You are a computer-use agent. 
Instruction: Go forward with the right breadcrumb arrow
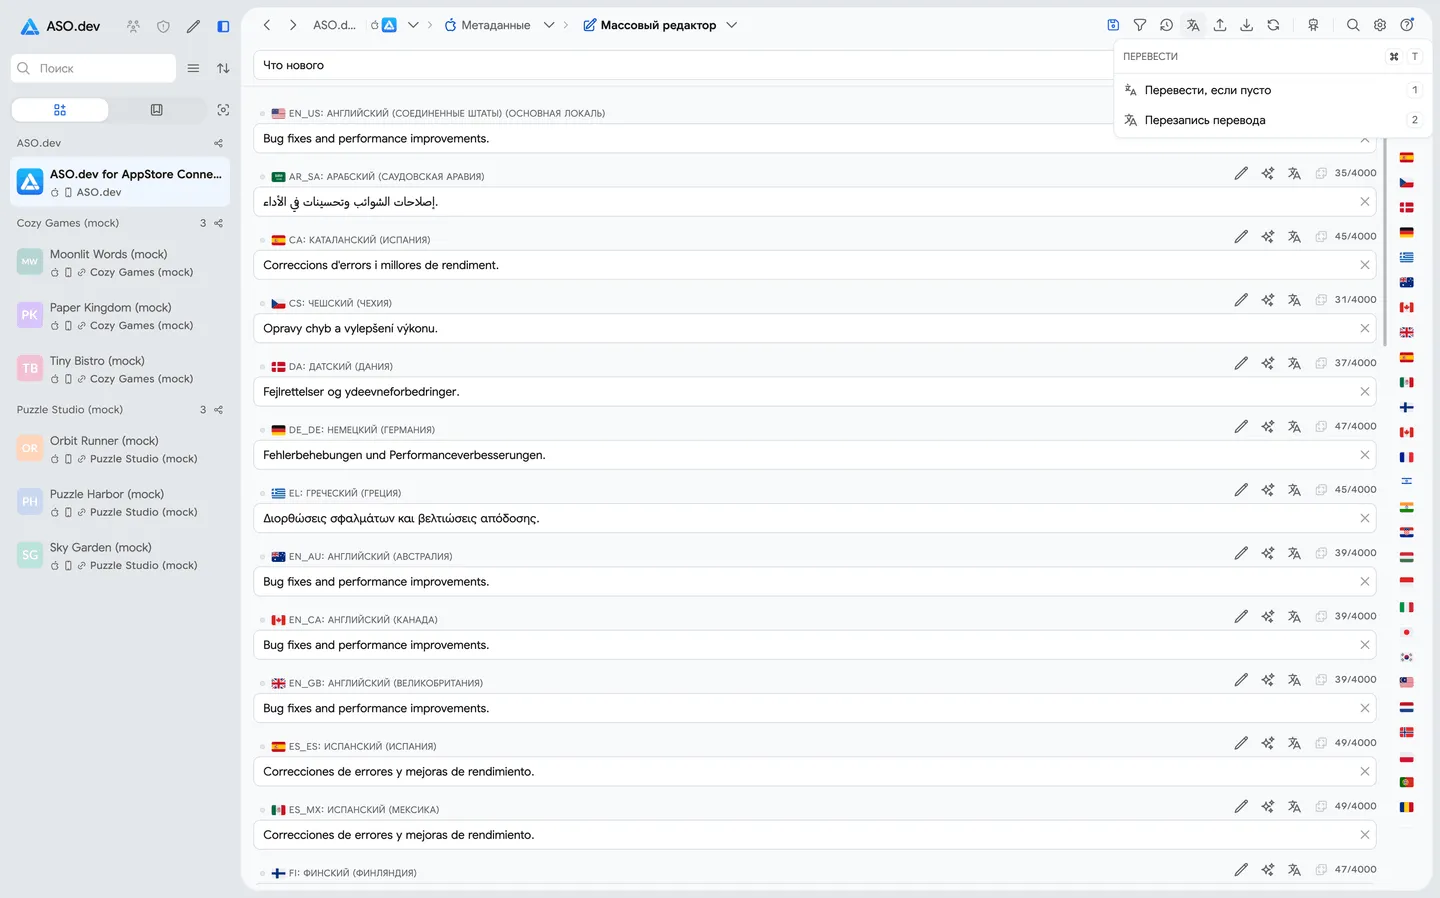click(x=293, y=25)
